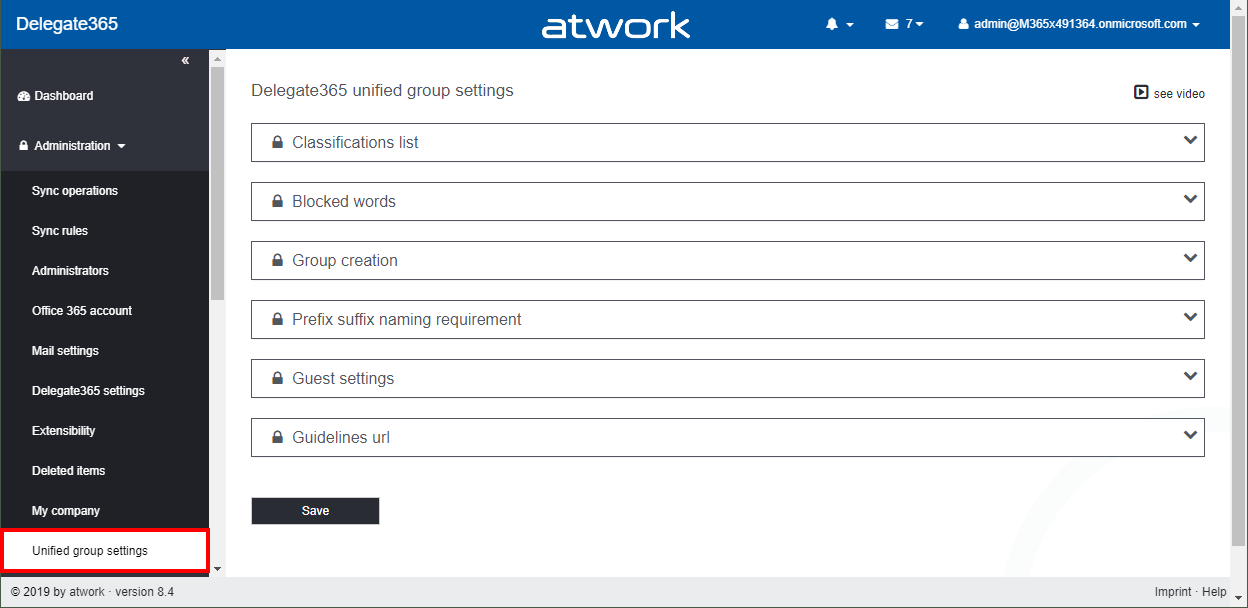Open the notifications bell menu
The height and width of the screenshot is (608, 1248).
coord(832,24)
